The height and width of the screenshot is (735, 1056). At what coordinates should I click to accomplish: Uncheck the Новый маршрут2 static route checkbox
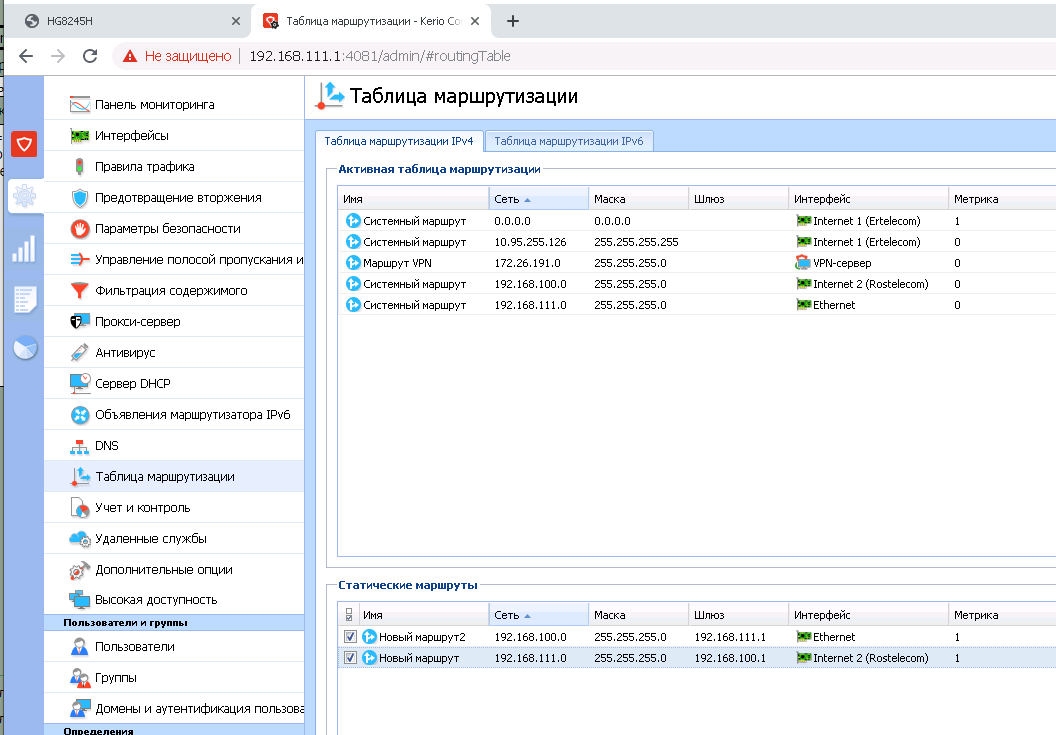tap(350, 637)
